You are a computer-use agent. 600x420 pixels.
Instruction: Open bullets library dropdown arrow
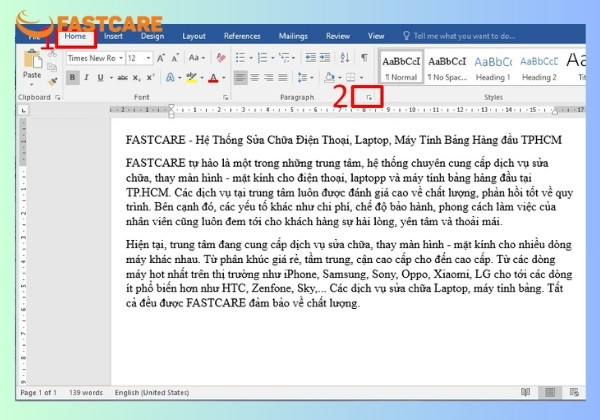251,58
